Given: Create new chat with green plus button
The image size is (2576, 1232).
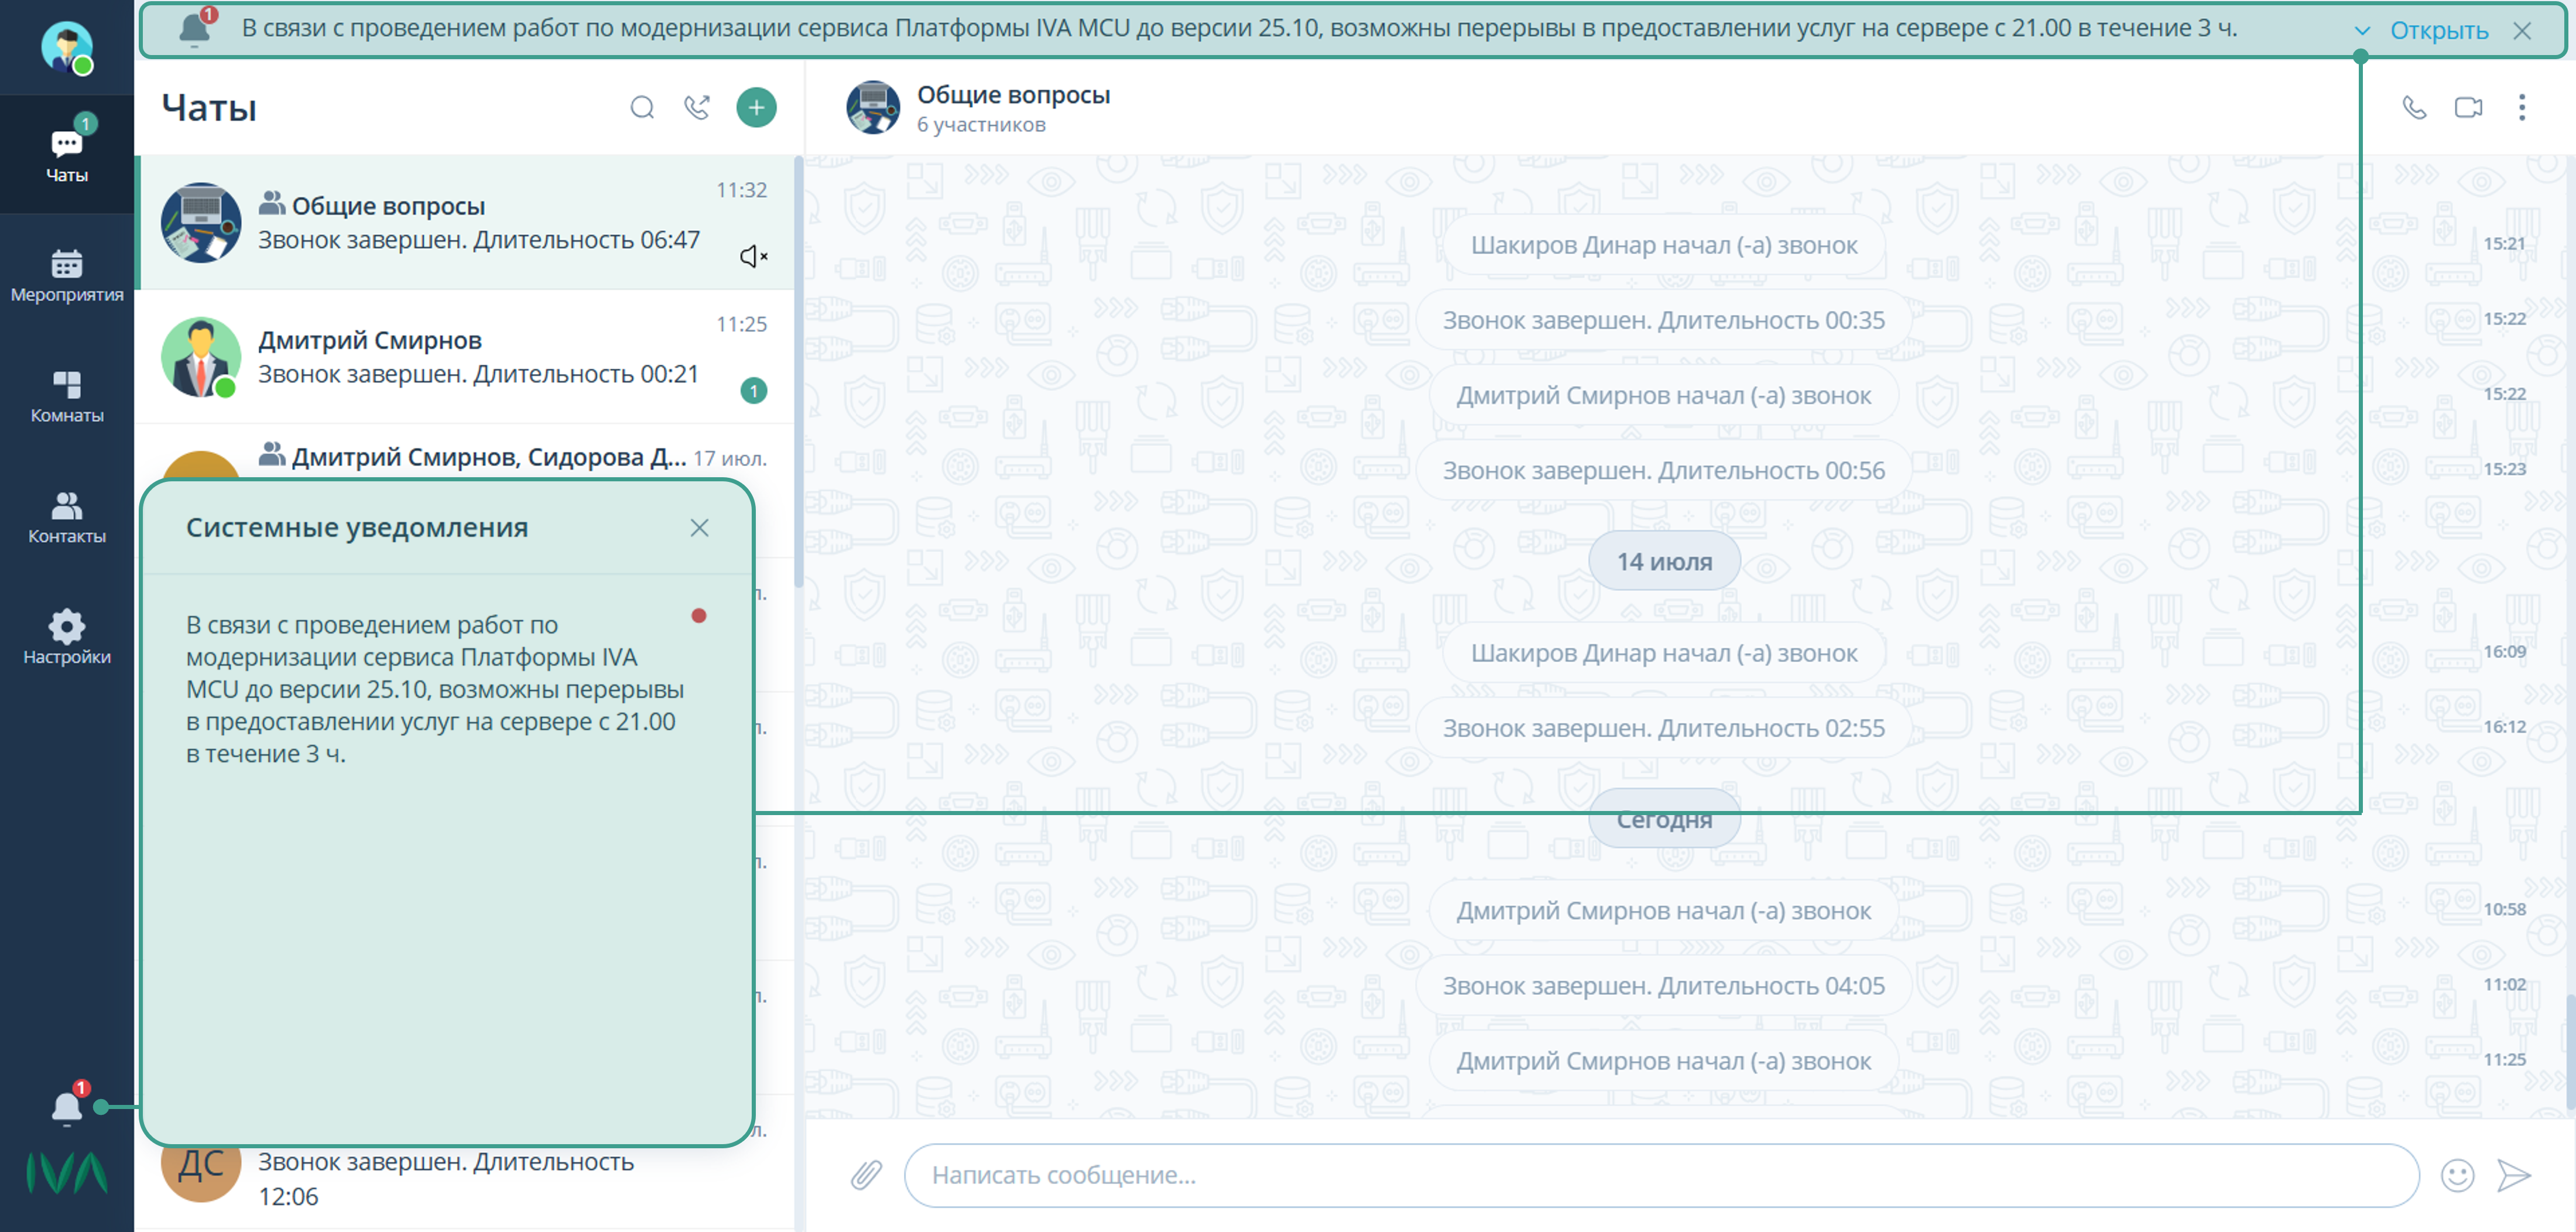Looking at the screenshot, I should (x=756, y=107).
